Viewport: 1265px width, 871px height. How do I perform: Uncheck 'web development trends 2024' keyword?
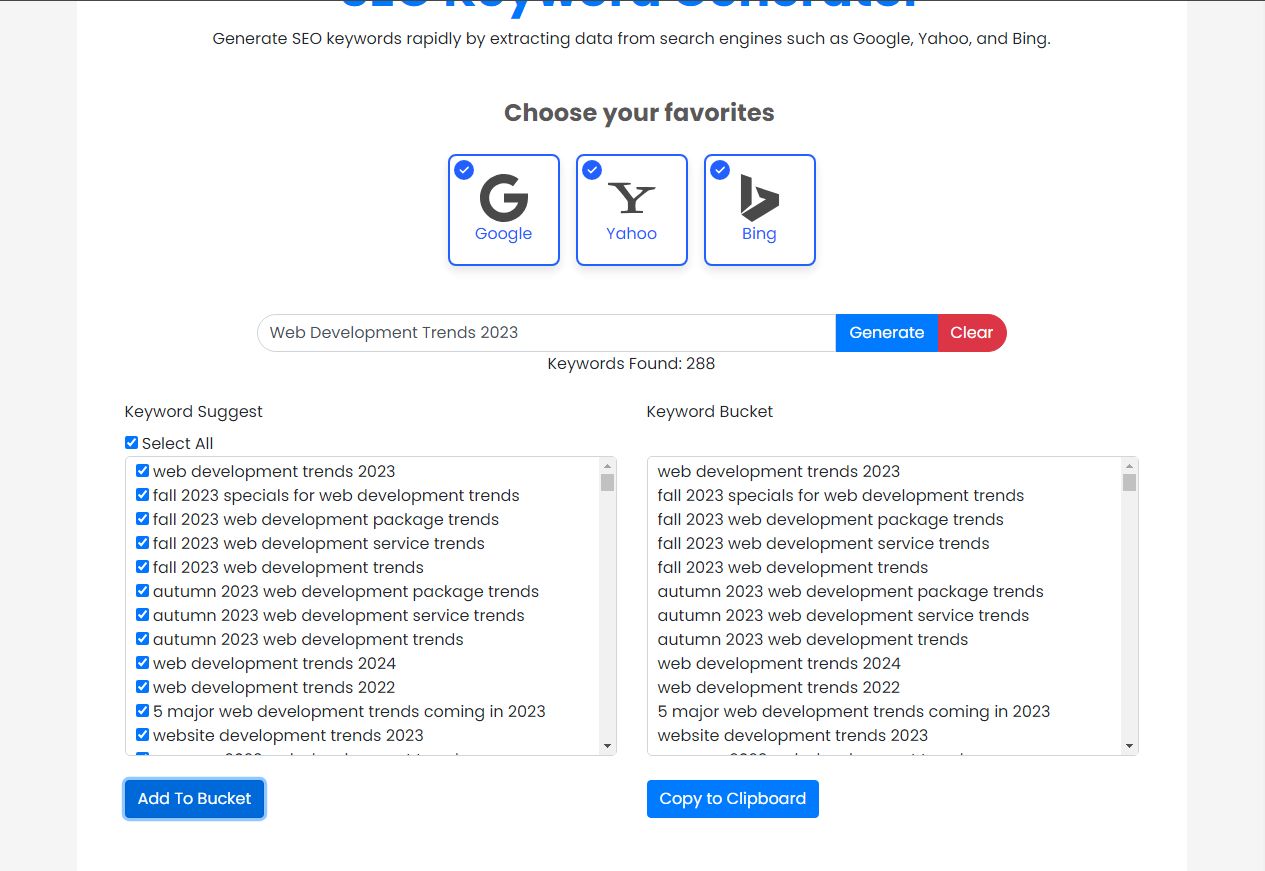pyautogui.click(x=142, y=663)
